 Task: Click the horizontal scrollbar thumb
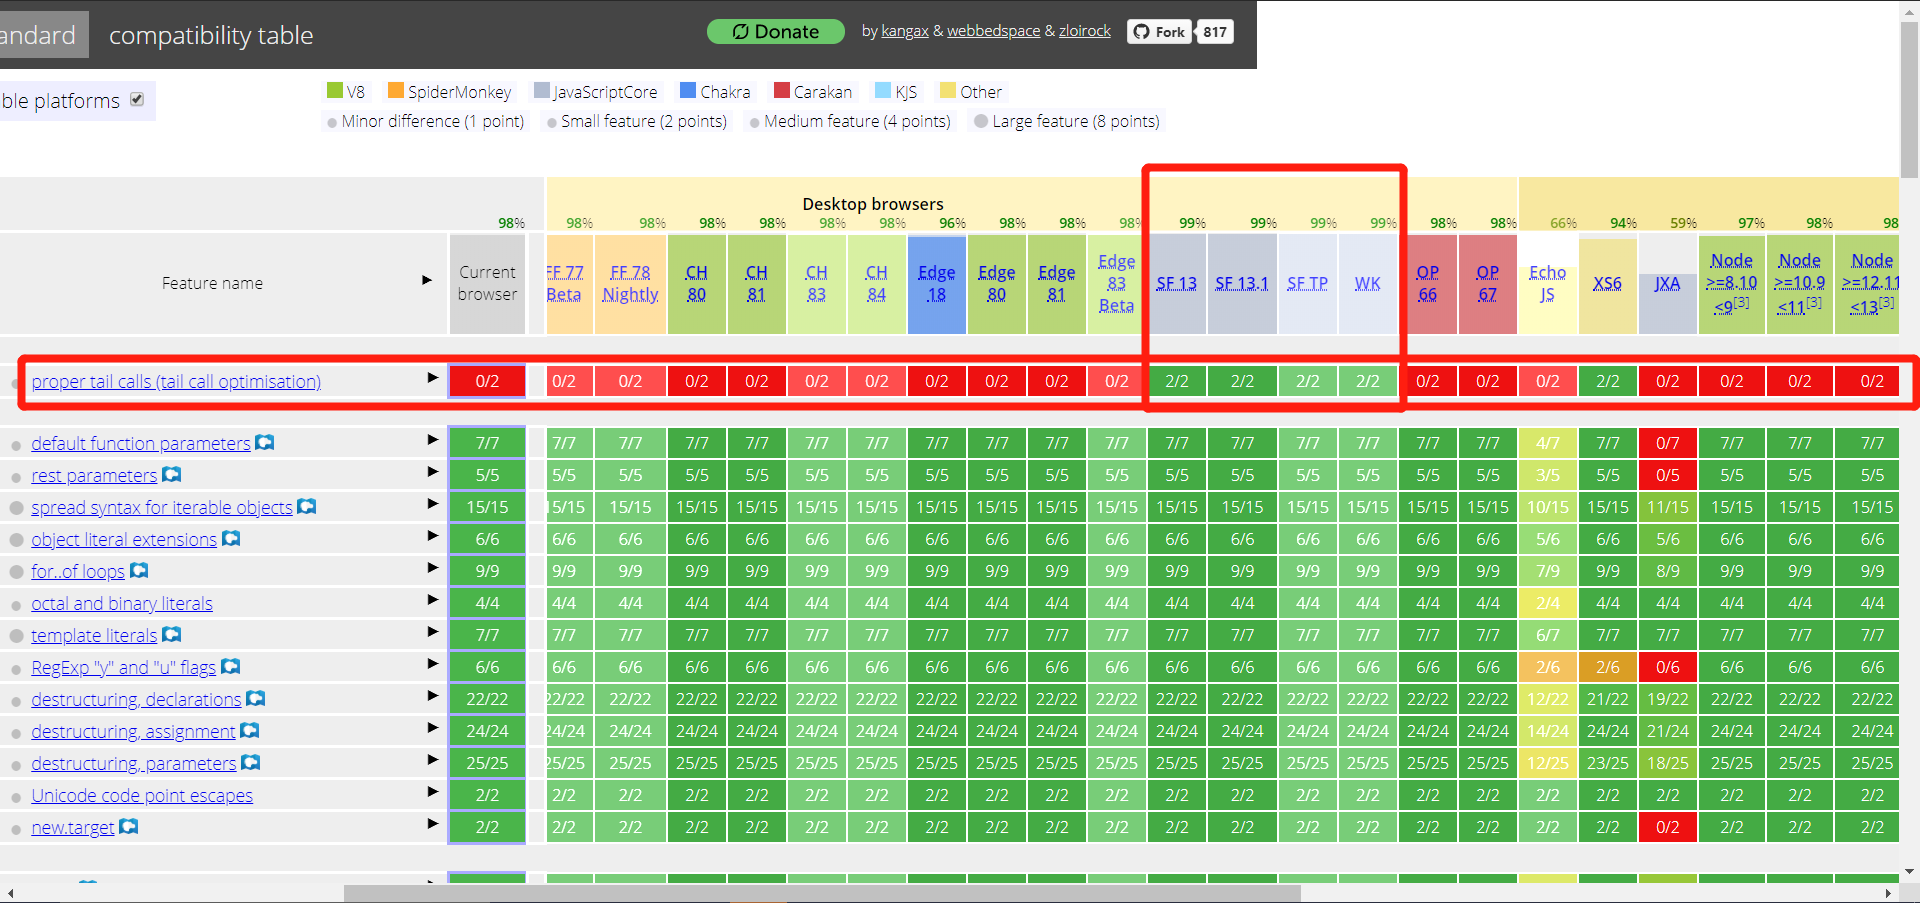coord(822,893)
